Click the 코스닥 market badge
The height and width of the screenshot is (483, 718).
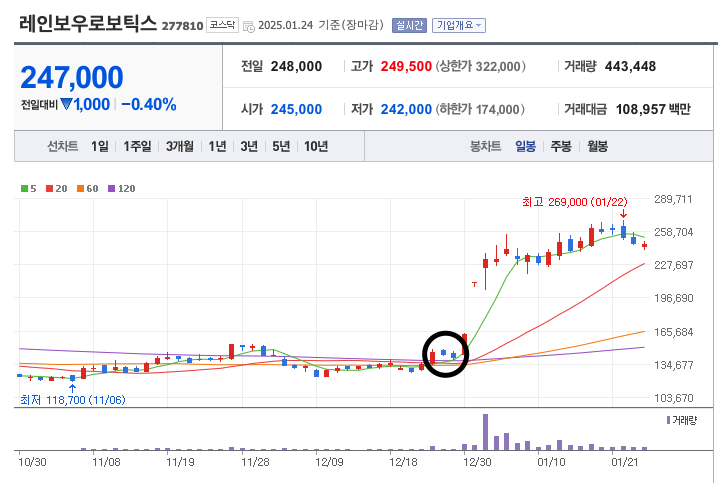point(223,25)
